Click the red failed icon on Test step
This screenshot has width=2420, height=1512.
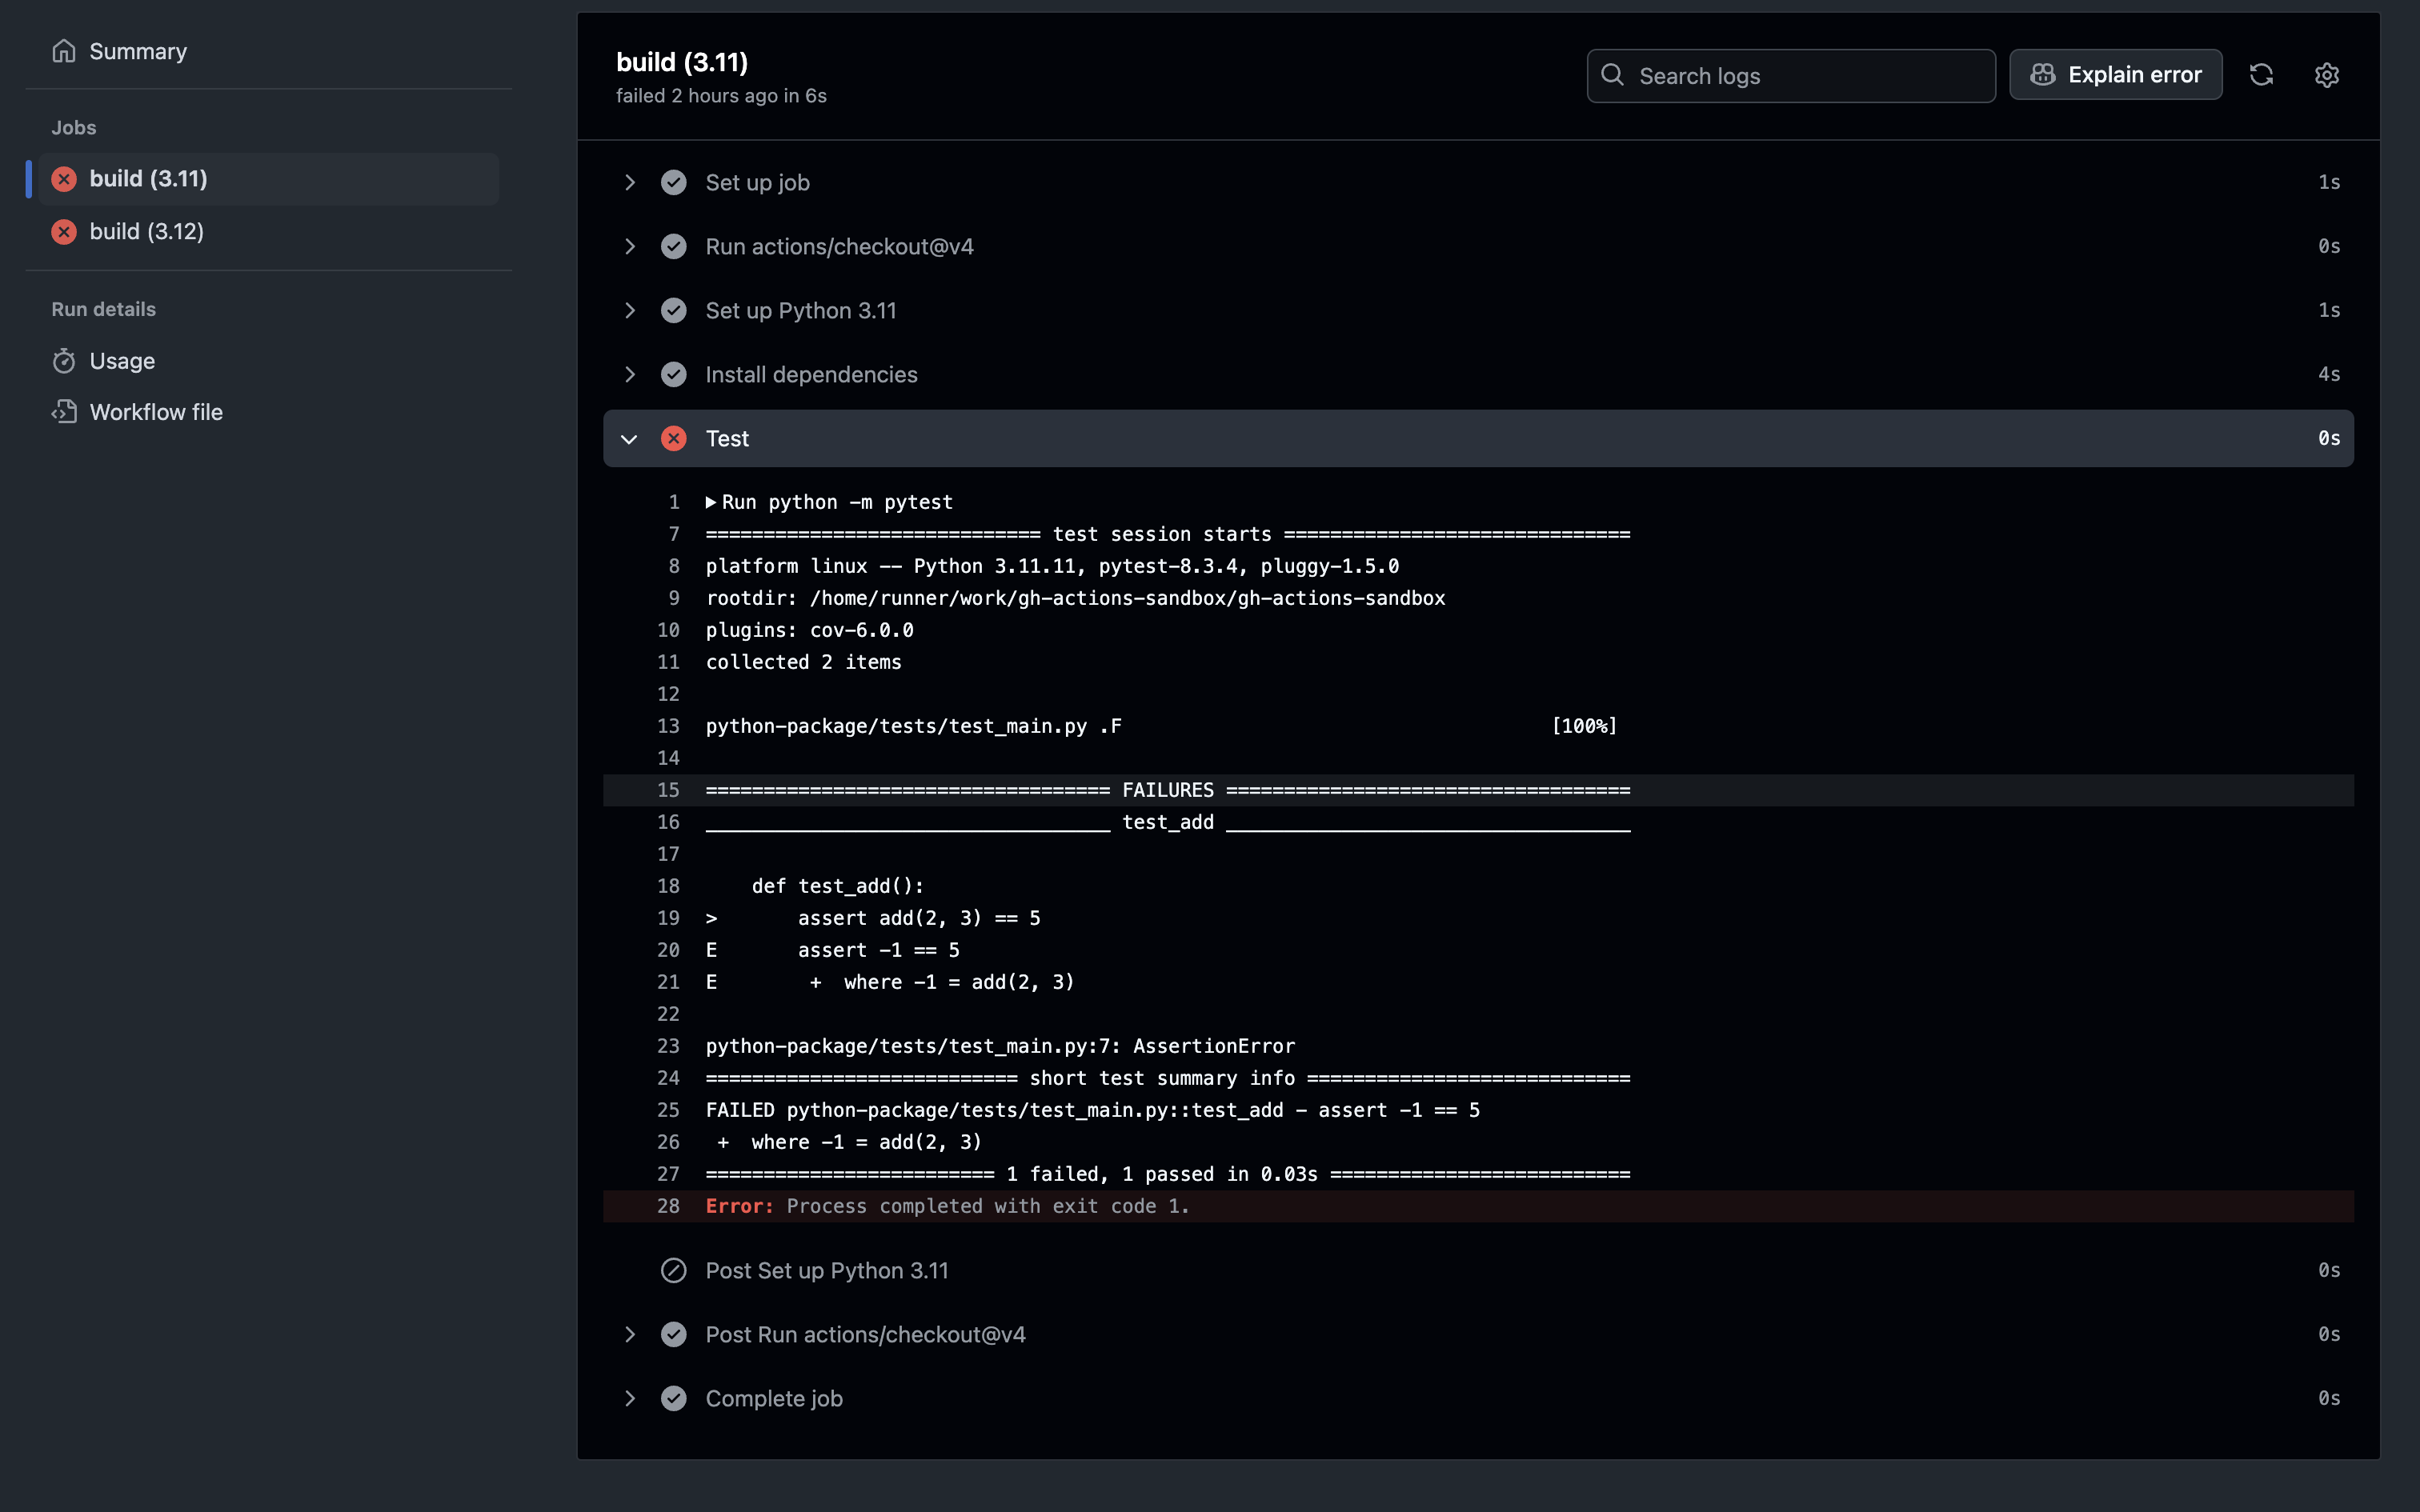[x=674, y=439]
